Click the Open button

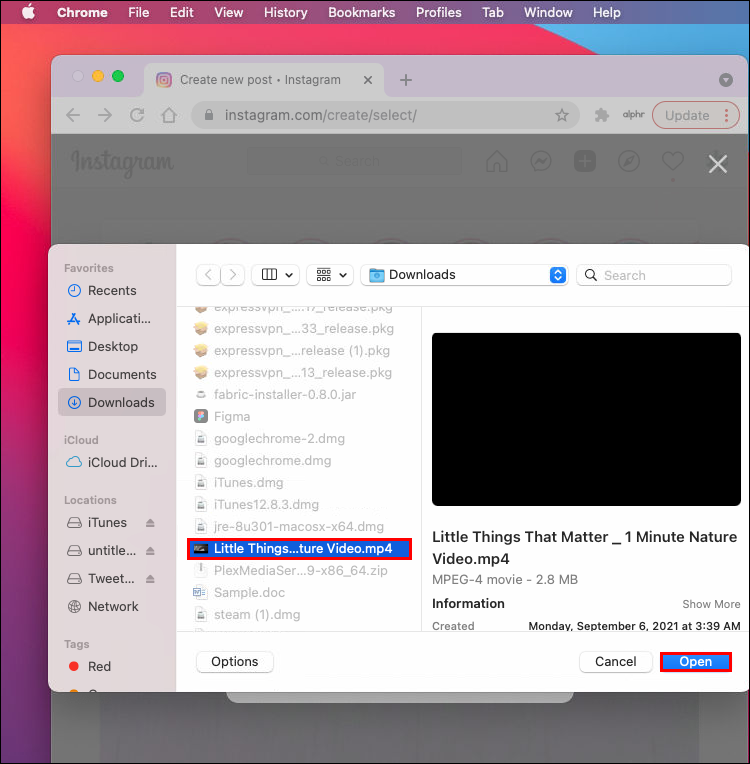pyautogui.click(x=695, y=662)
